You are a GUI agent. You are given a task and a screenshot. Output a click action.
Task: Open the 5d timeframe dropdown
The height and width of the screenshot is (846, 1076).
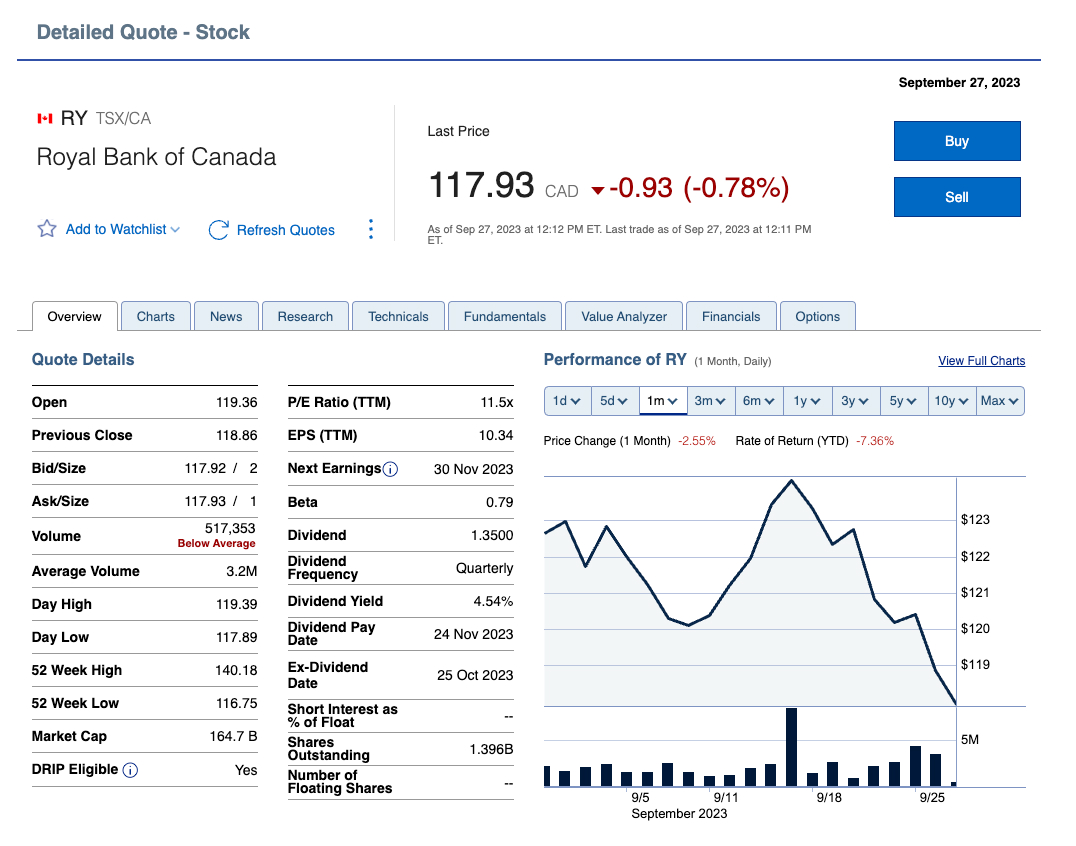tap(615, 401)
